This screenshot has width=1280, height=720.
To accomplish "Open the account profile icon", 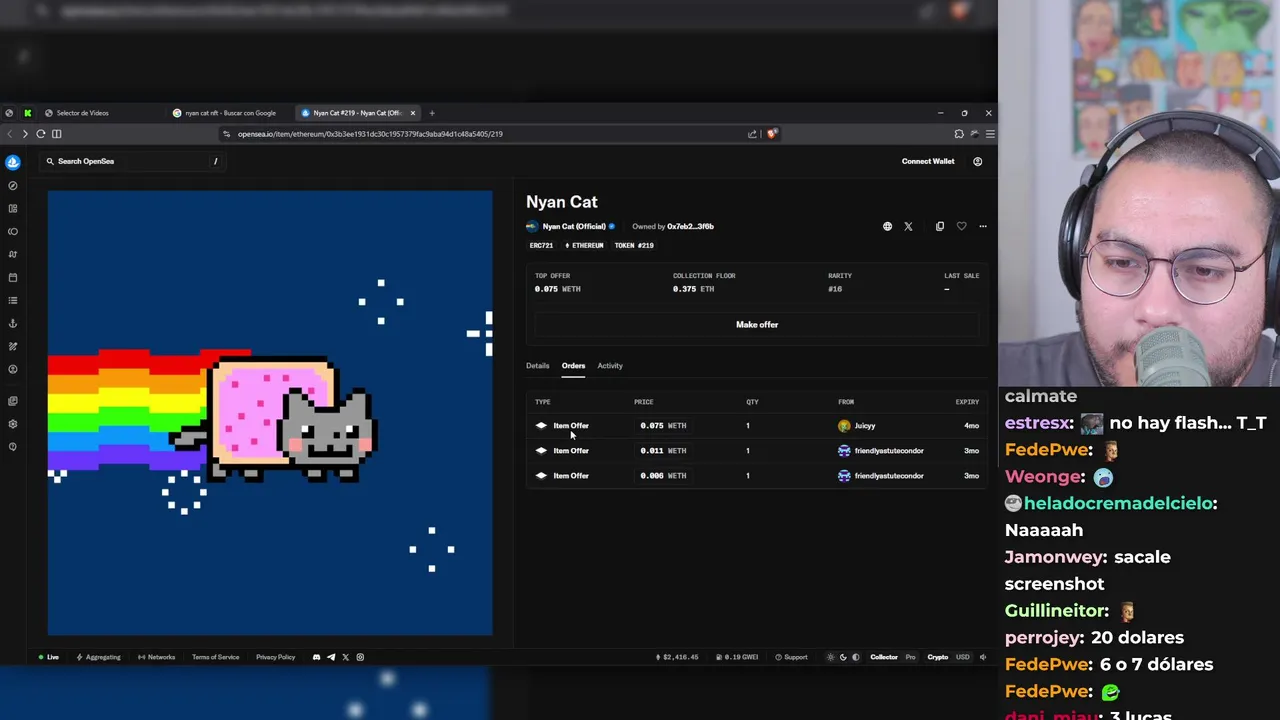I will [x=978, y=161].
